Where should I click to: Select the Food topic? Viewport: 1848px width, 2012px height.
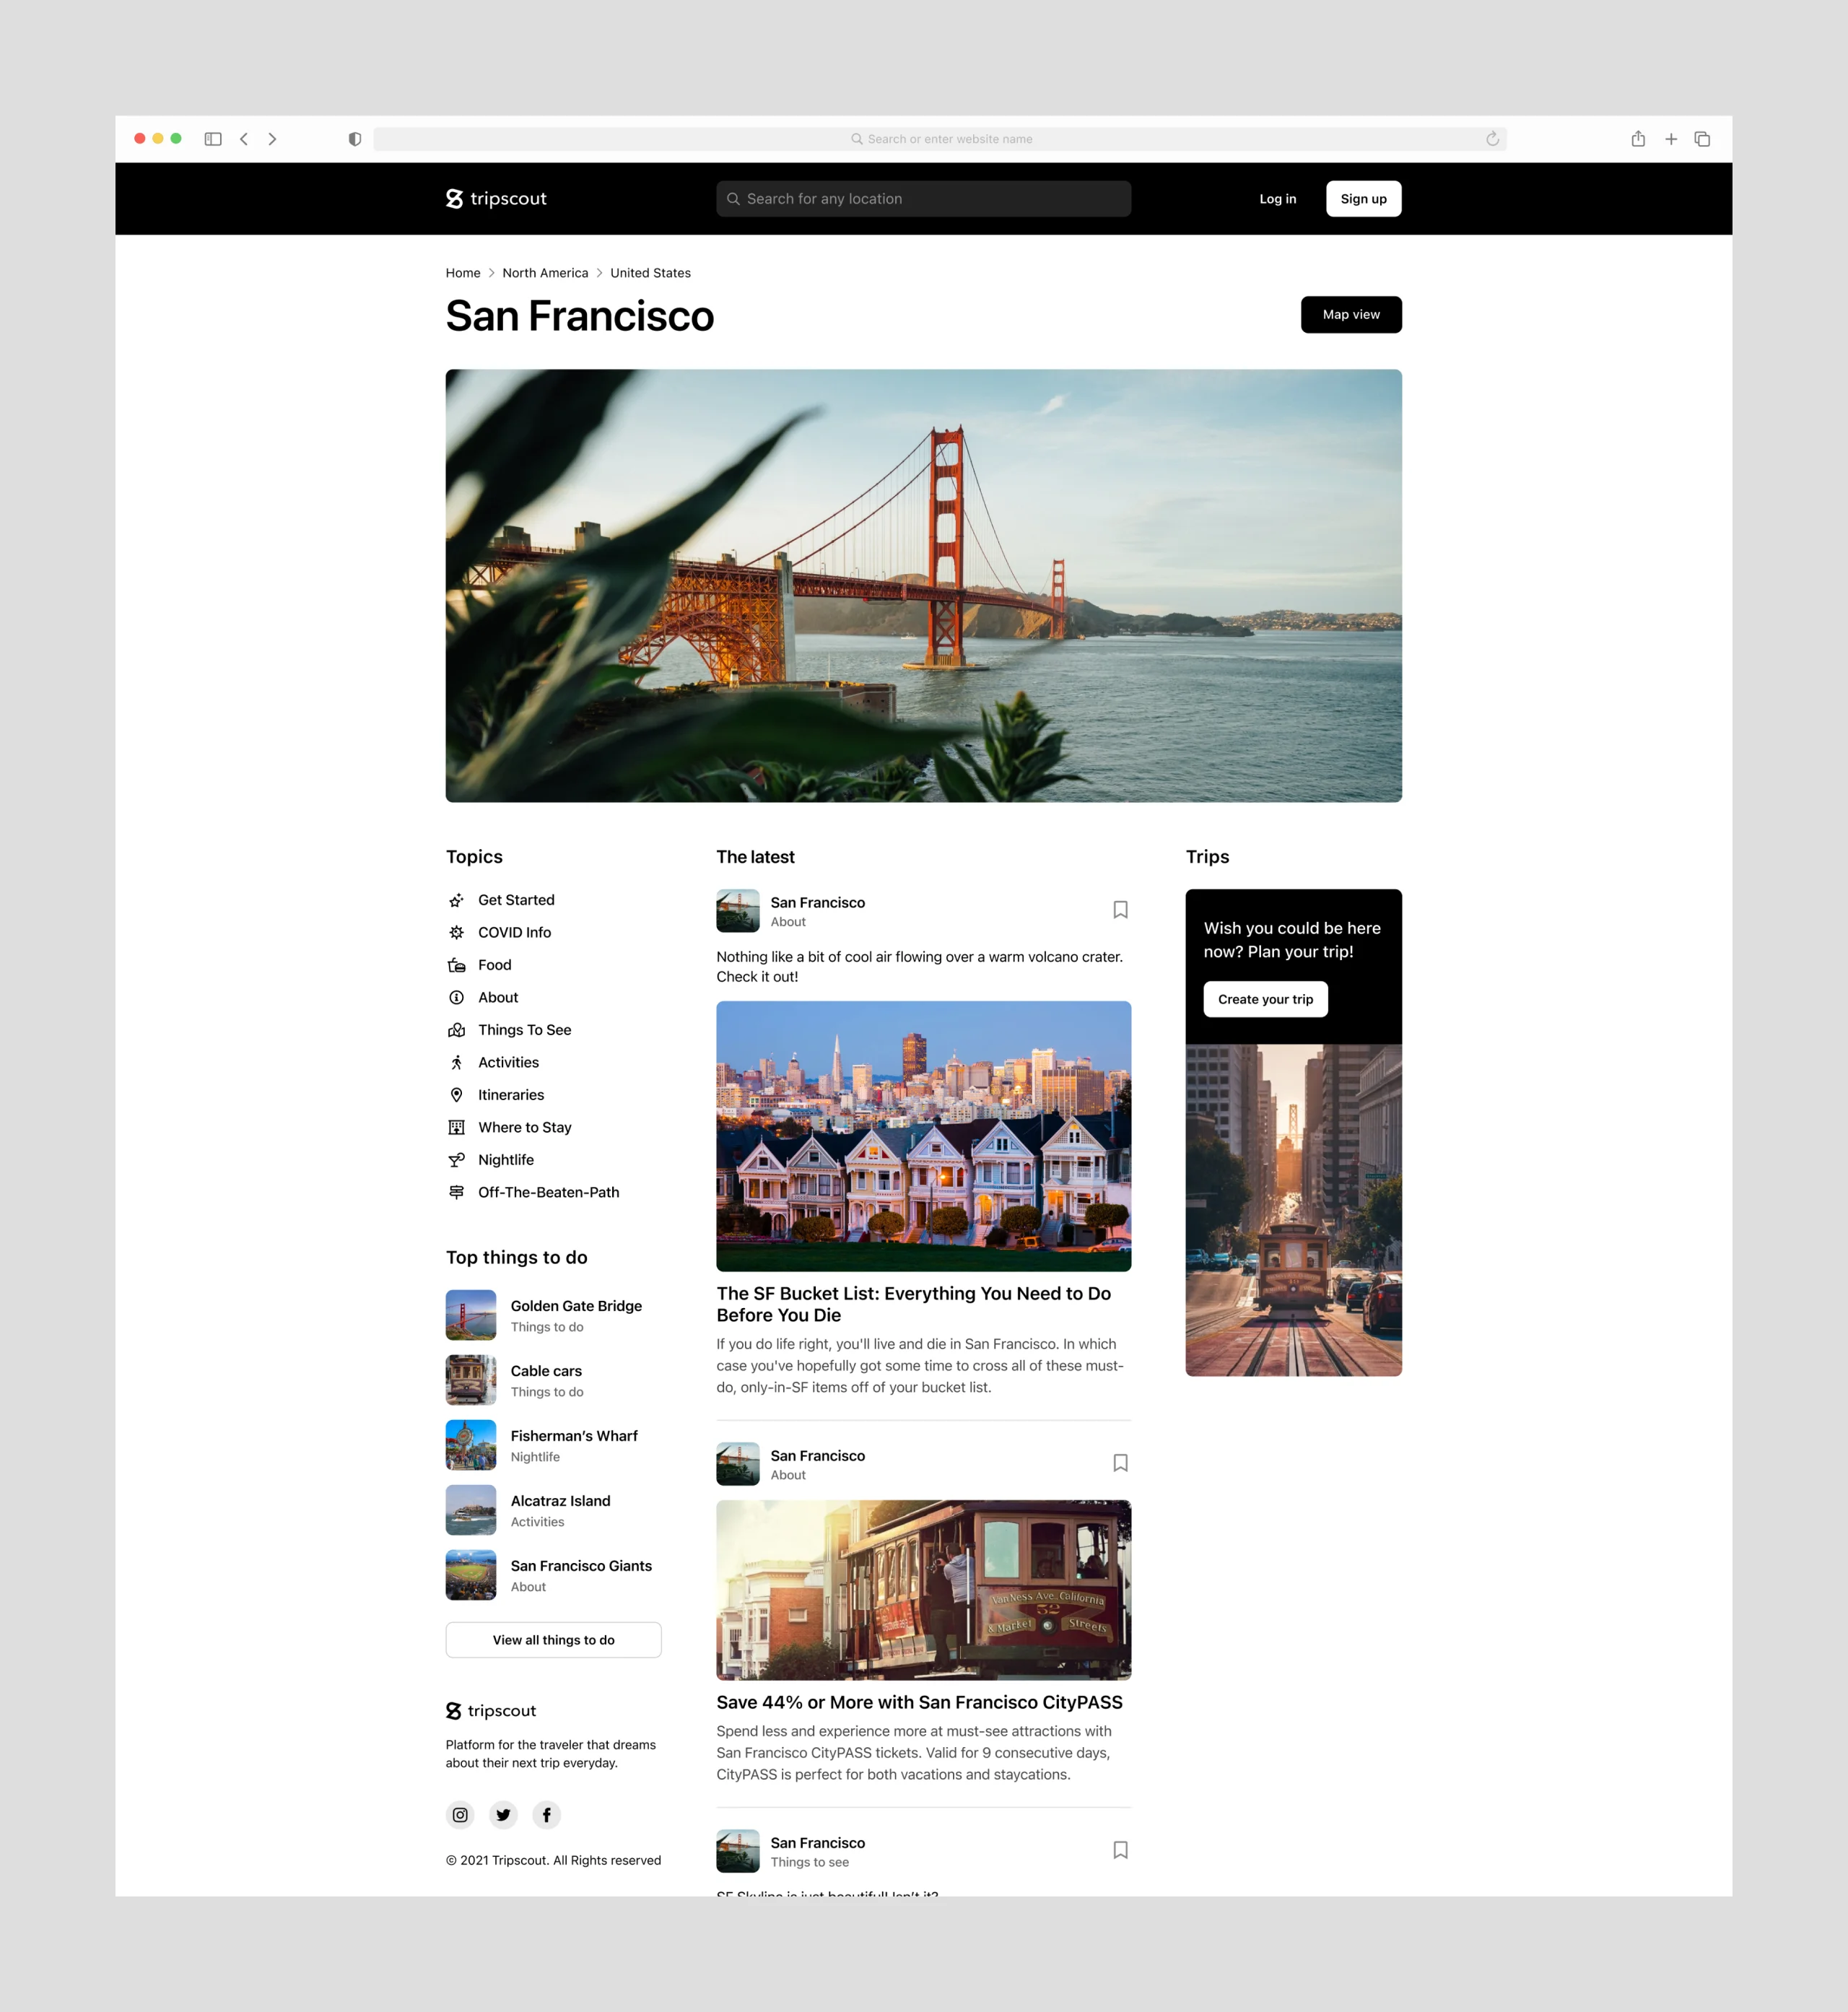coord(494,965)
